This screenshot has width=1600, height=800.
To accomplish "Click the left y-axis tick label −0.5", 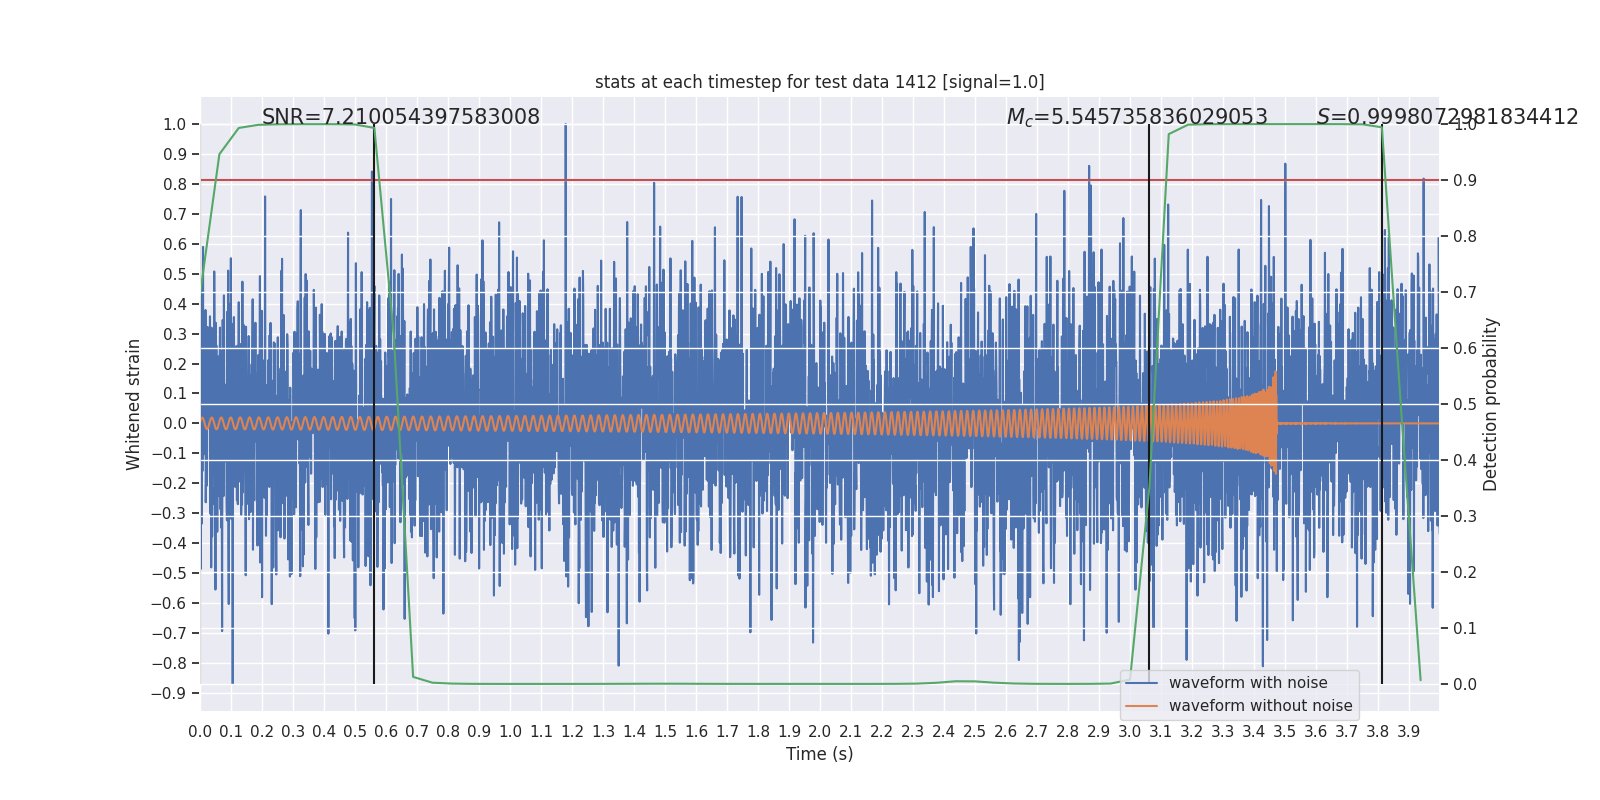I will pyautogui.click(x=169, y=573).
